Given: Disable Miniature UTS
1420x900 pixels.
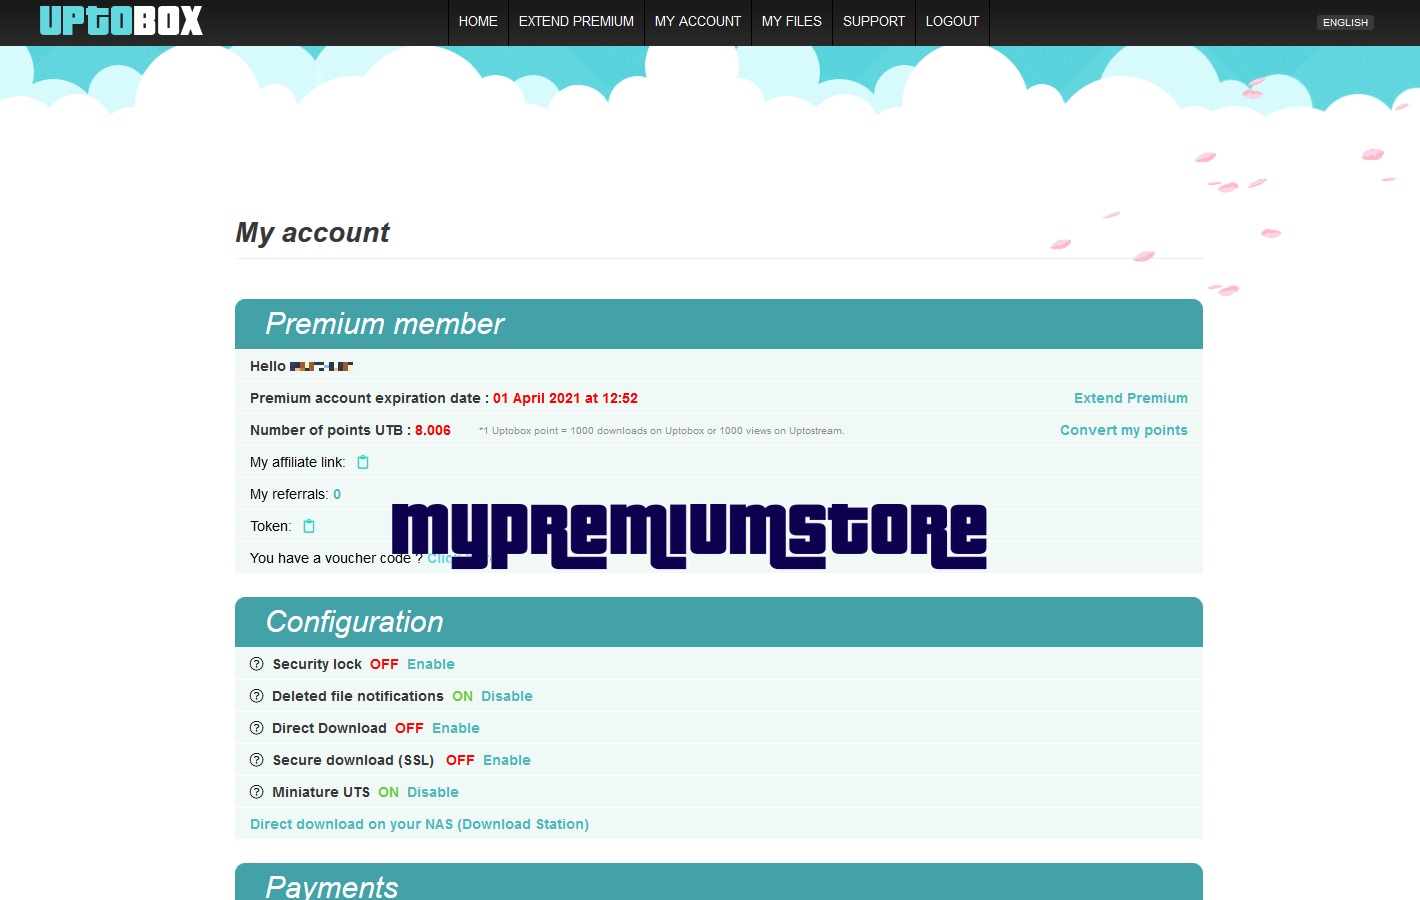Looking at the screenshot, I should pos(433,792).
